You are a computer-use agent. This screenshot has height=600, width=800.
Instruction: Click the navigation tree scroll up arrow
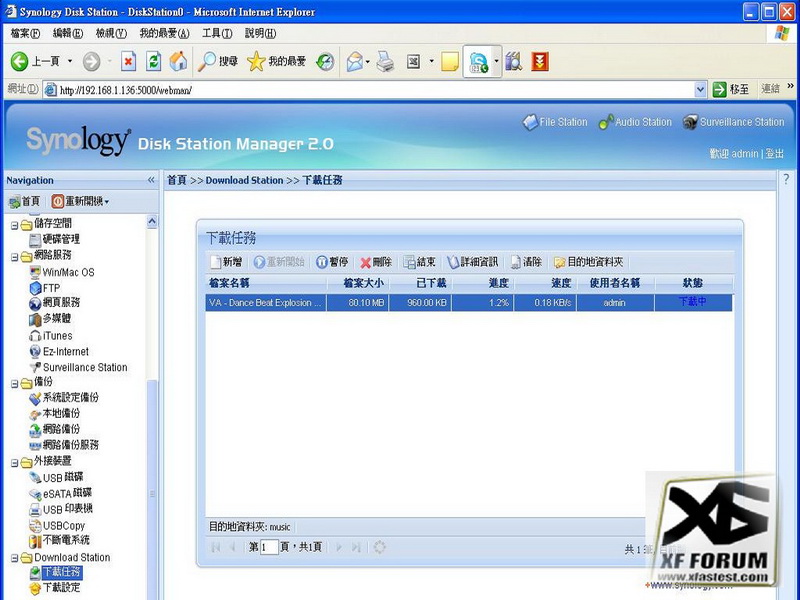pos(152,221)
